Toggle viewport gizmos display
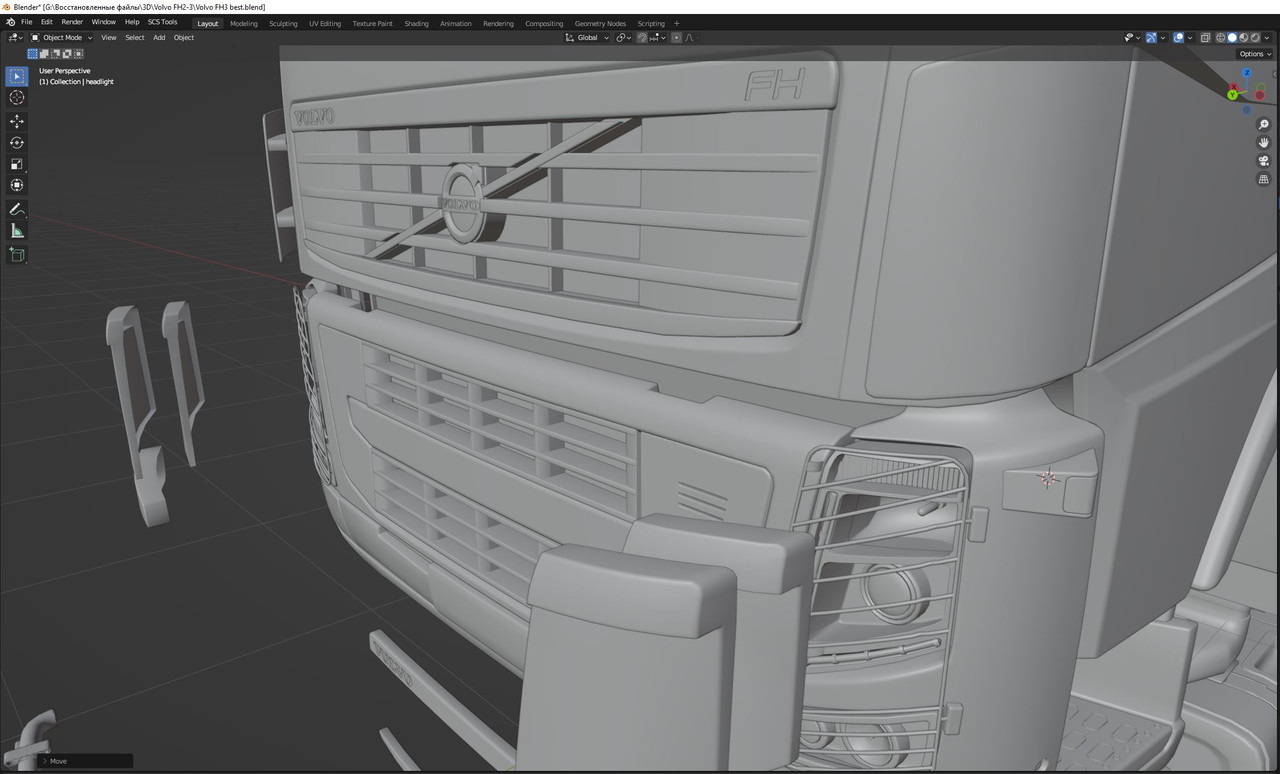This screenshot has height=774, width=1280. click(1151, 37)
